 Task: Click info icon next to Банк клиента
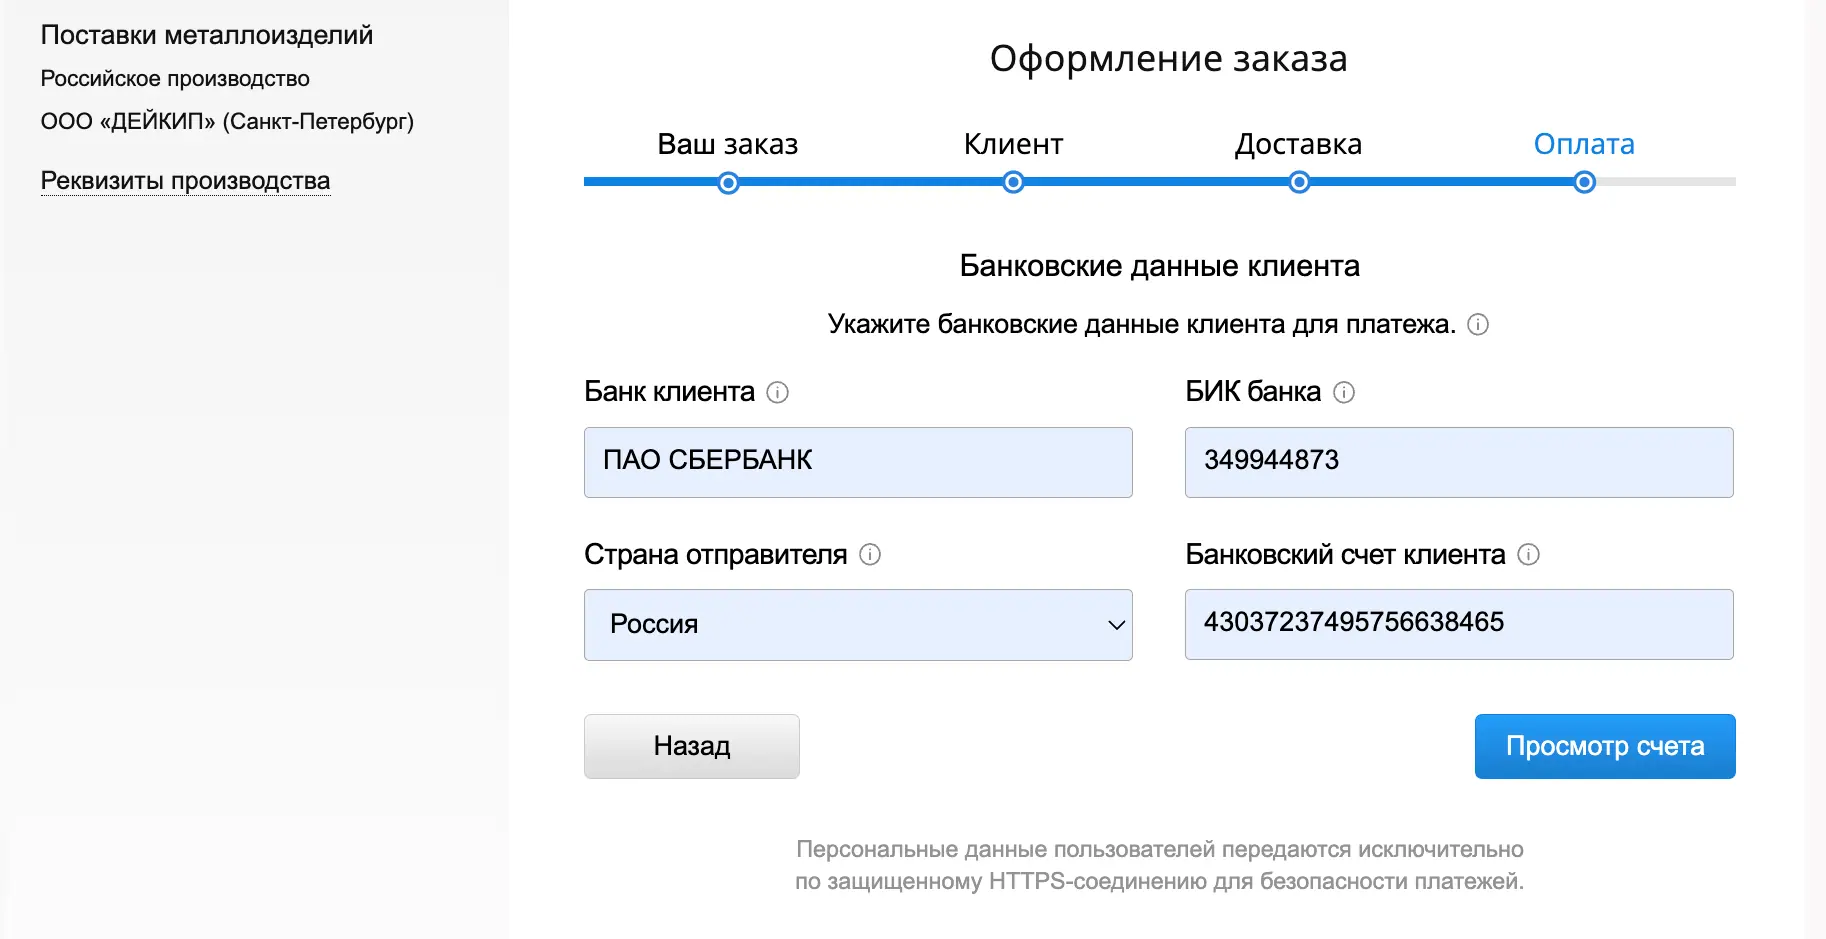click(x=777, y=392)
